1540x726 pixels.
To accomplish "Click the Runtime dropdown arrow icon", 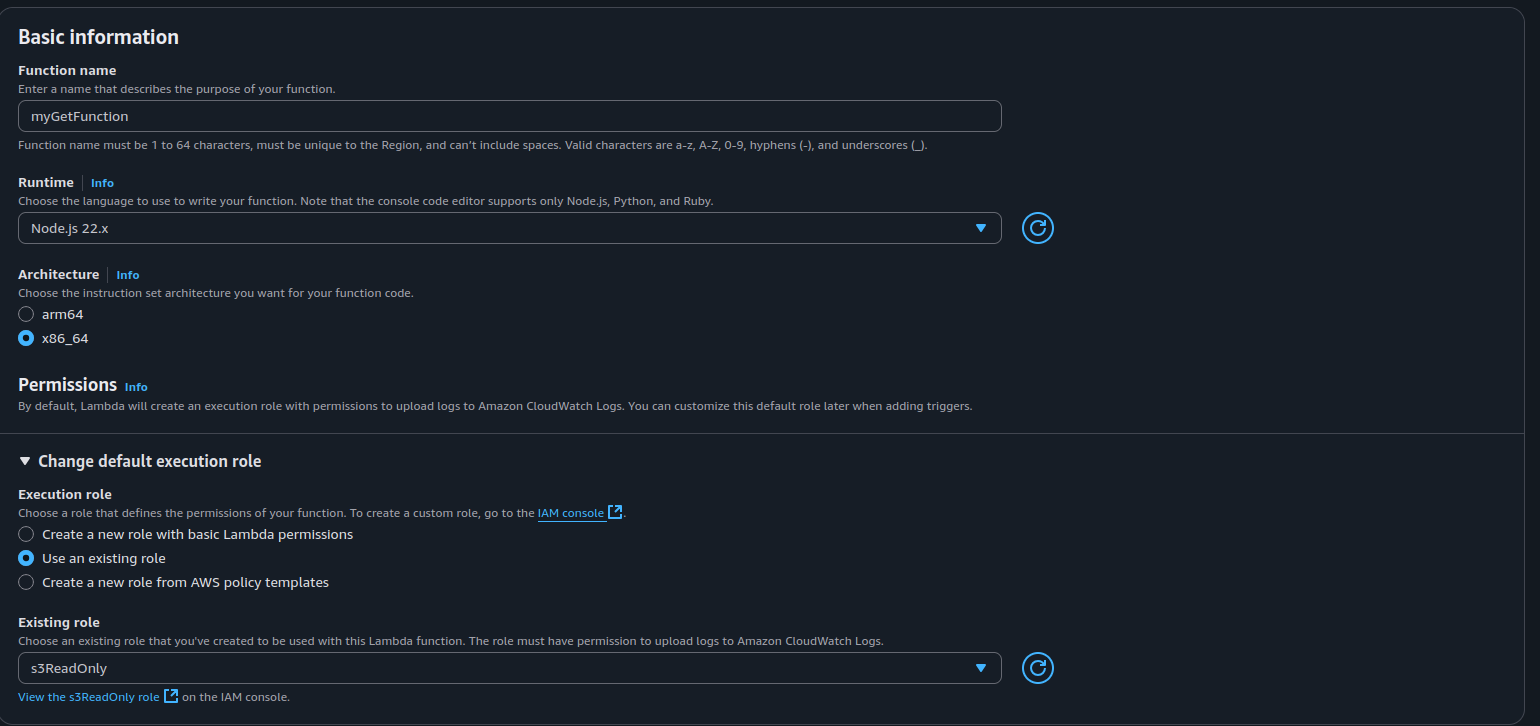I will tap(980, 228).
